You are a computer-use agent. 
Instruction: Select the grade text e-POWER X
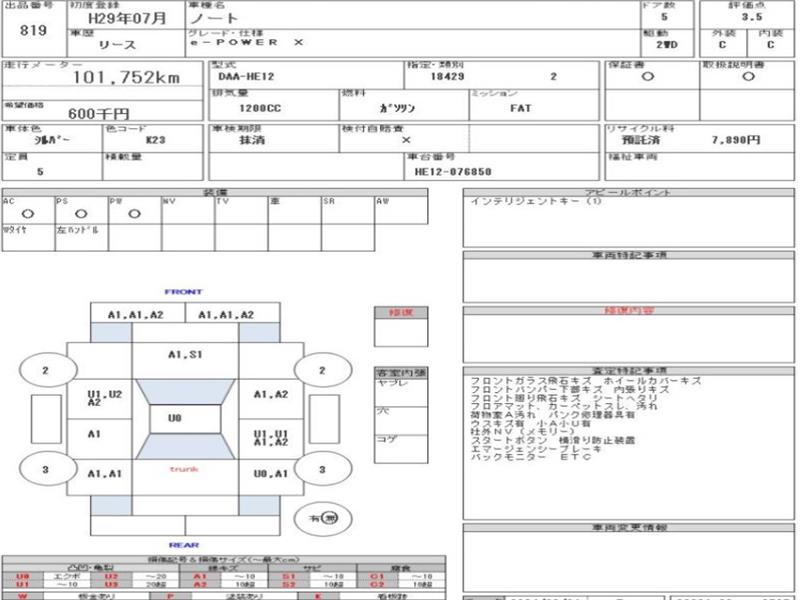(x=246, y=42)
